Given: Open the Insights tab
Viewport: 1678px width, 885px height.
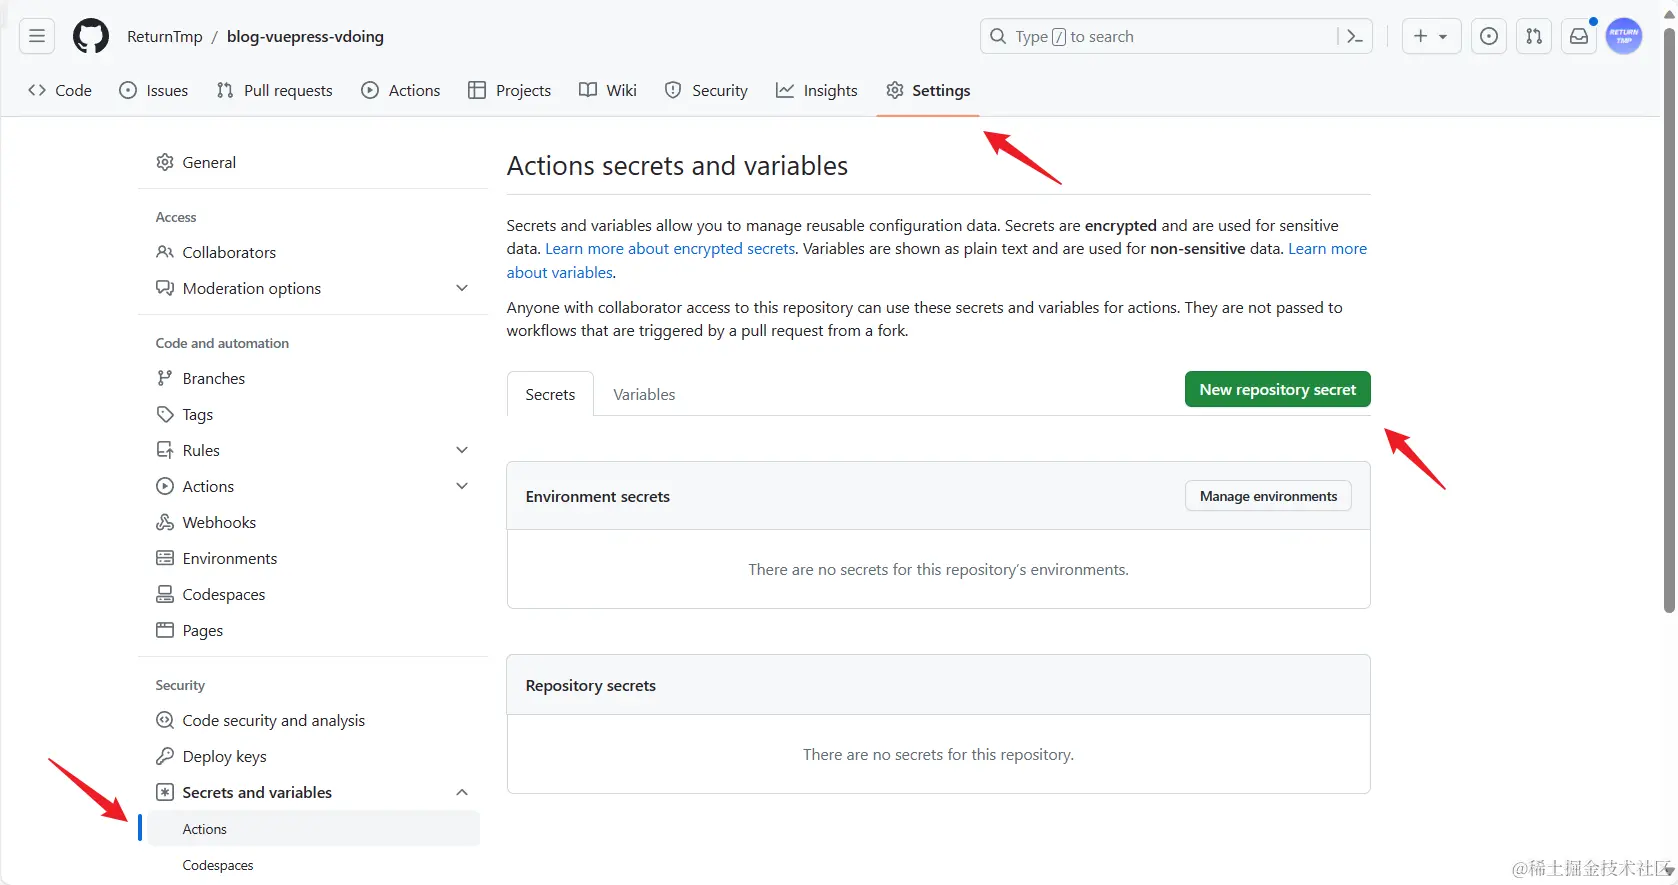Looking at the screenshot, I should [817, 90].
